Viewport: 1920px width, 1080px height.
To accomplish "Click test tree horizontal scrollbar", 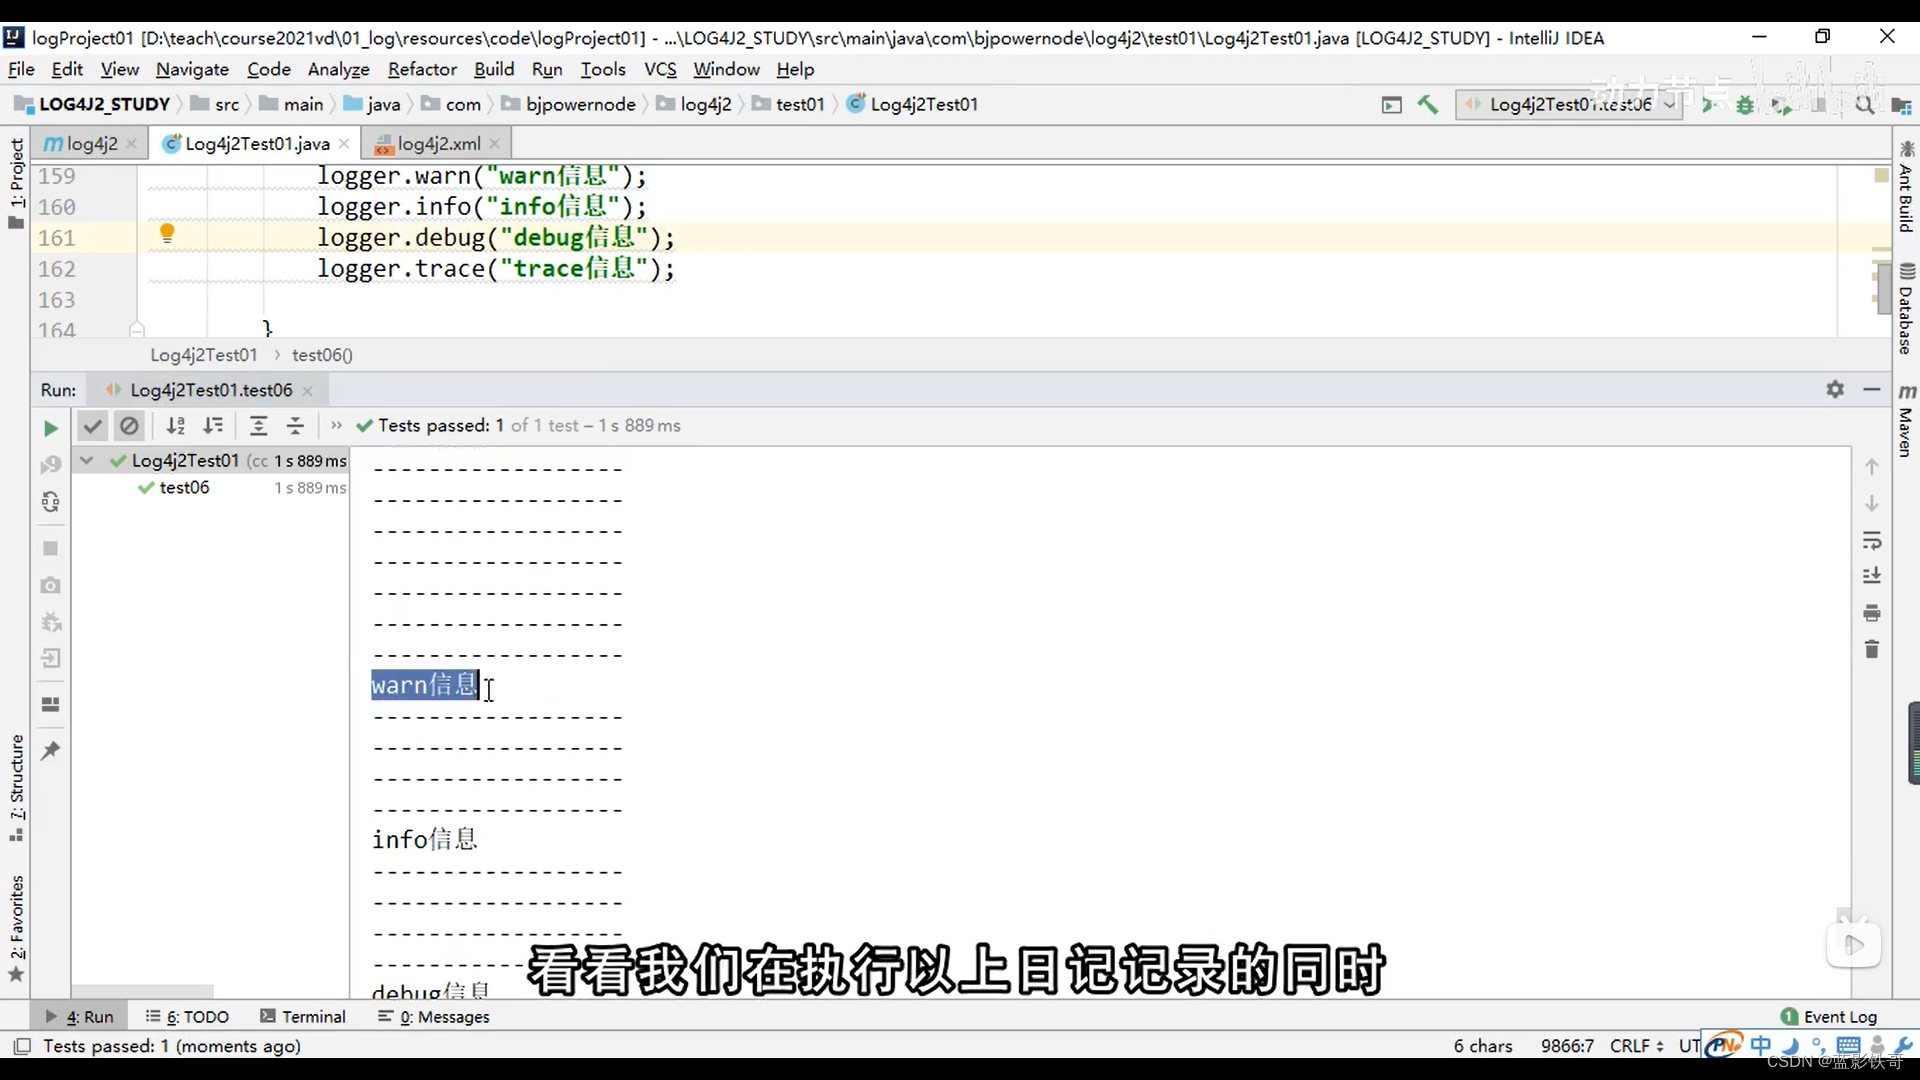I will point(142,991).
